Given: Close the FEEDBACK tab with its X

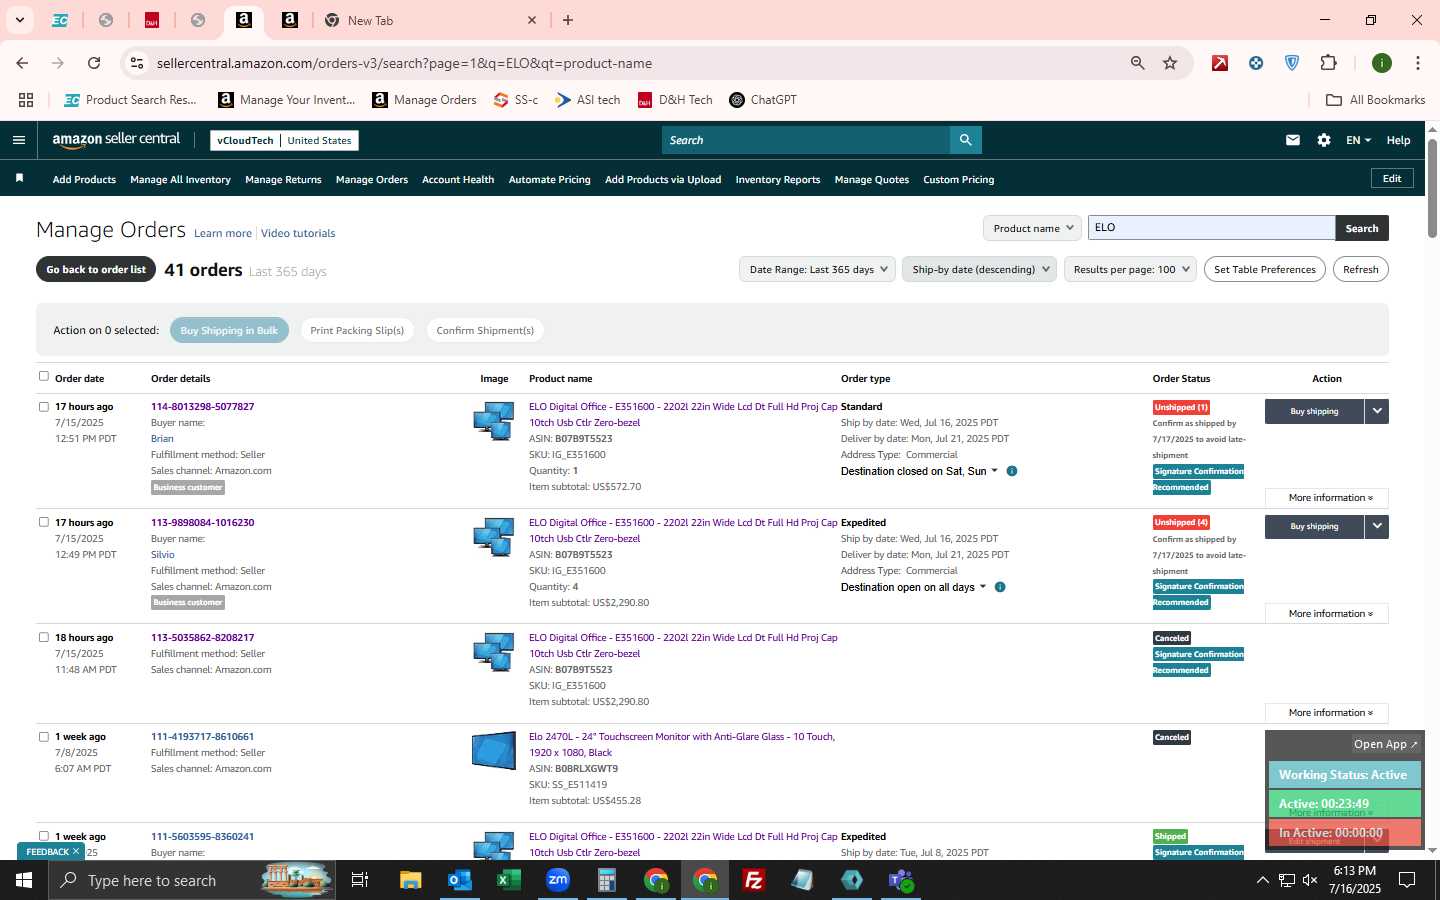Looking at the screenshot, I should (x=75, y=851).
